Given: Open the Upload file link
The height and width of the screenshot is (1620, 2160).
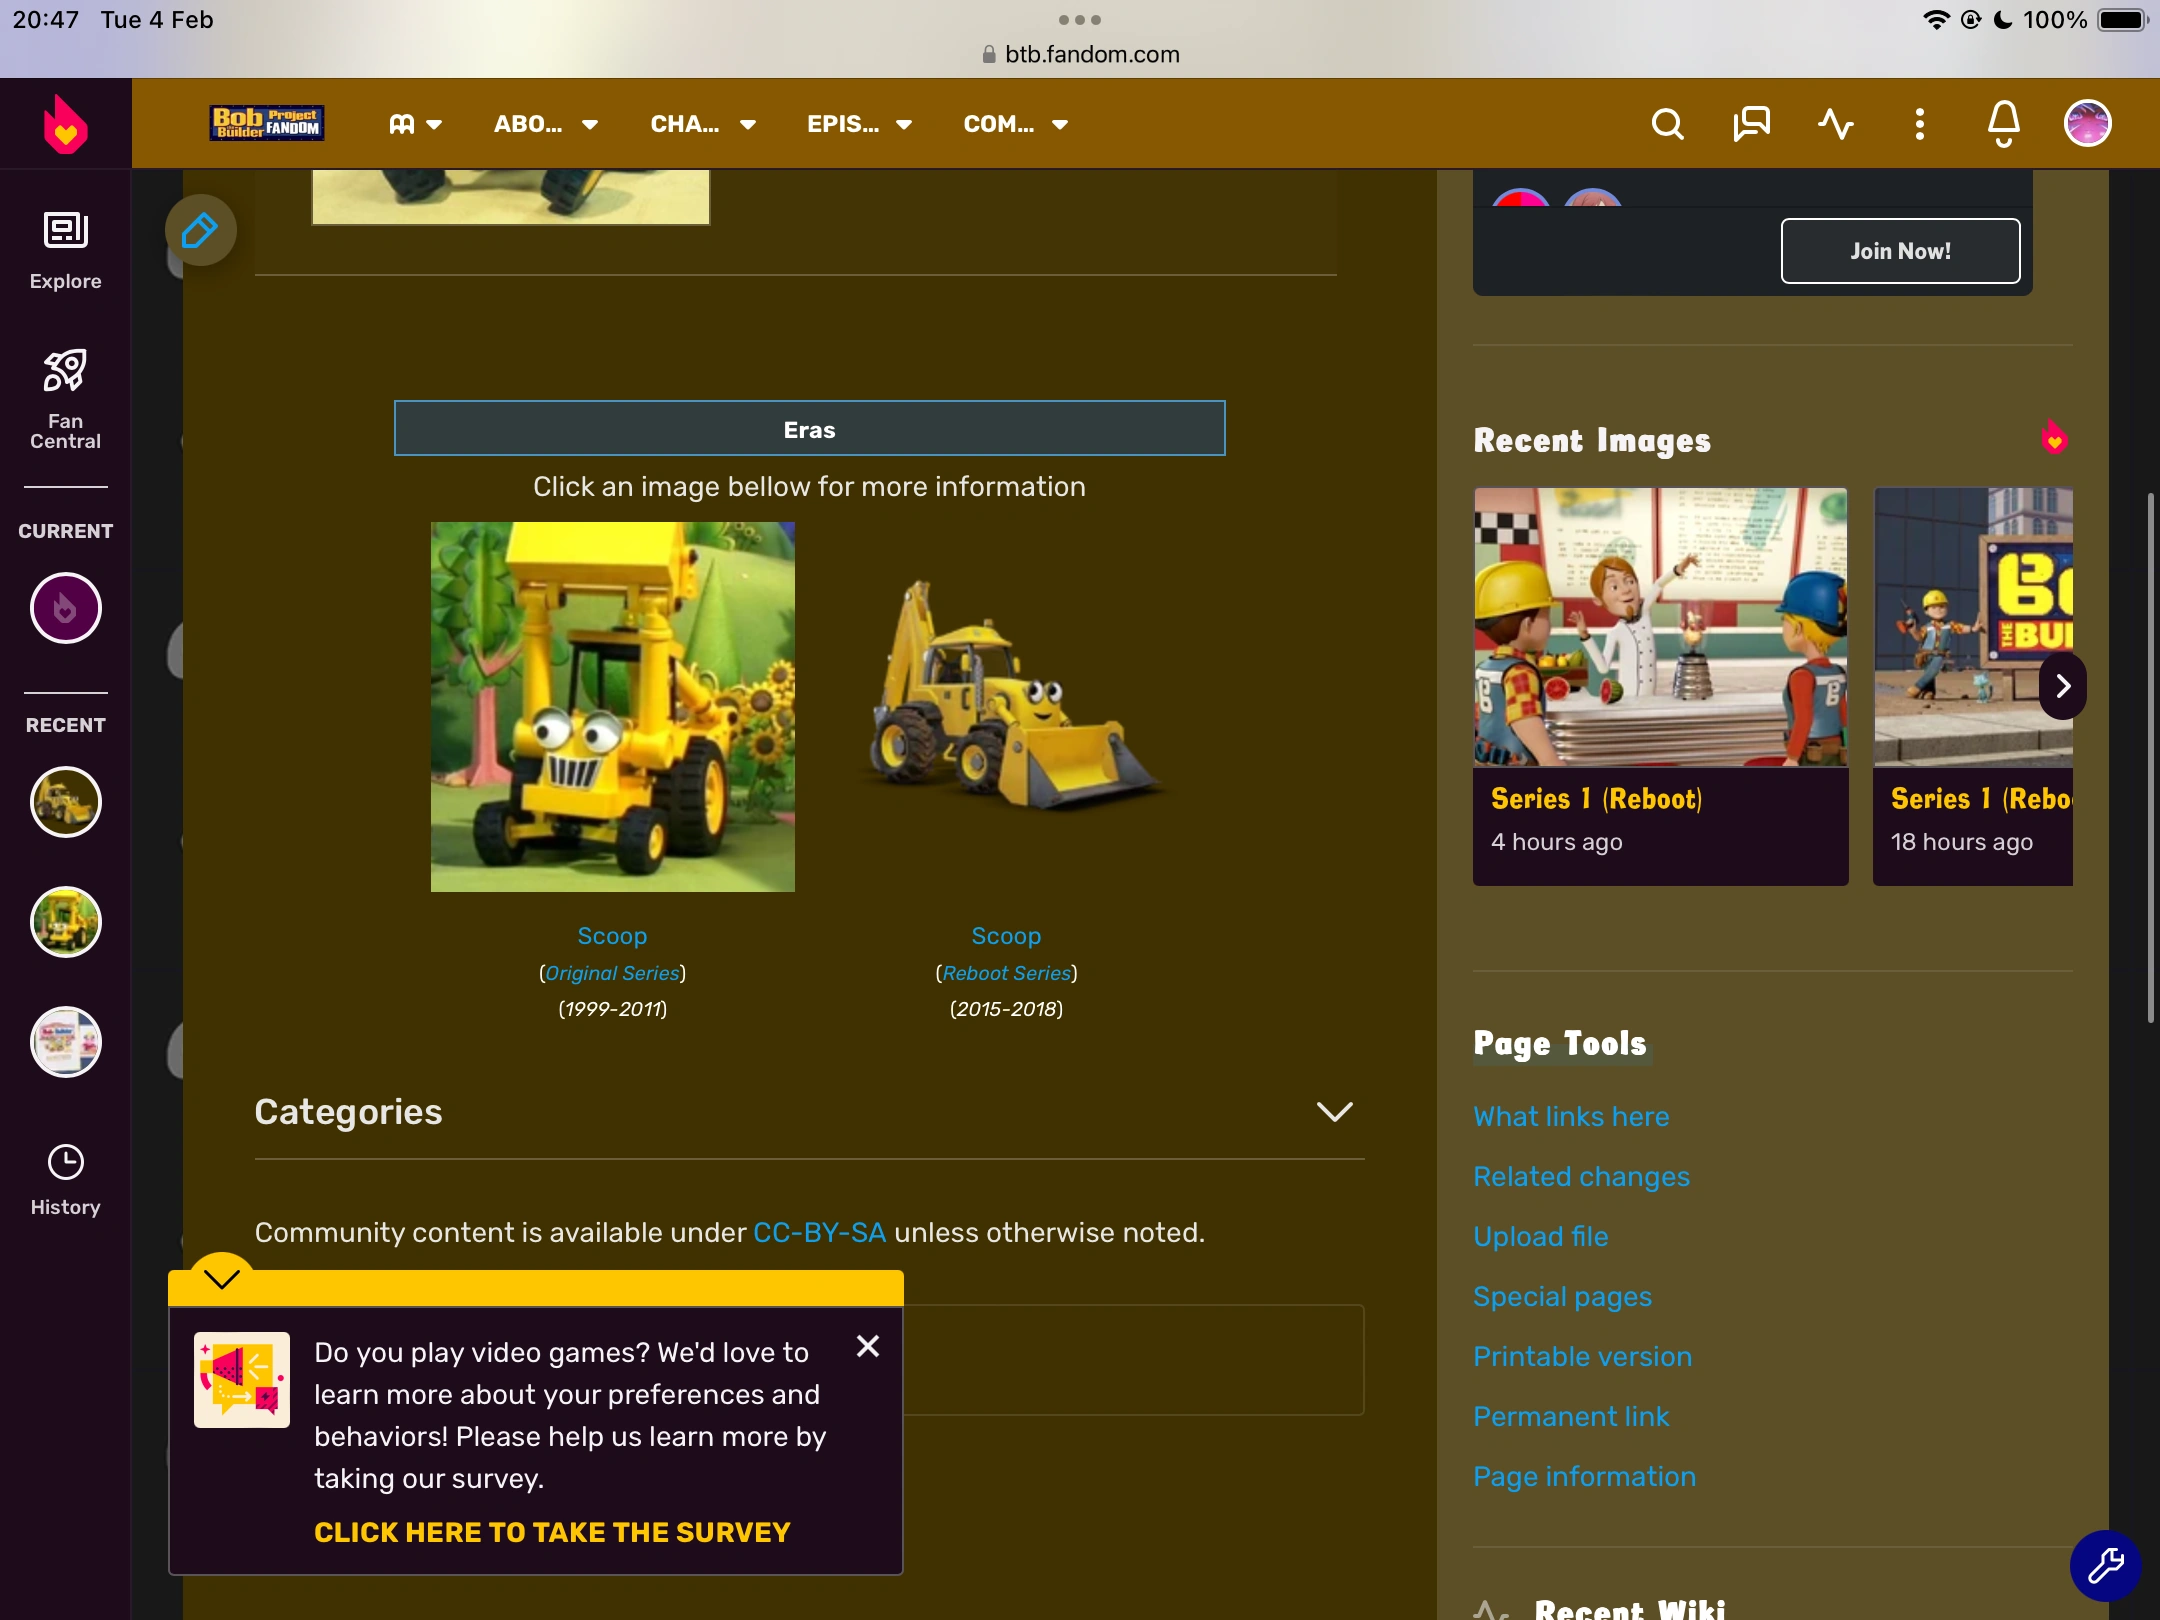Looking at the screenshot, I should [1540, 1237].
